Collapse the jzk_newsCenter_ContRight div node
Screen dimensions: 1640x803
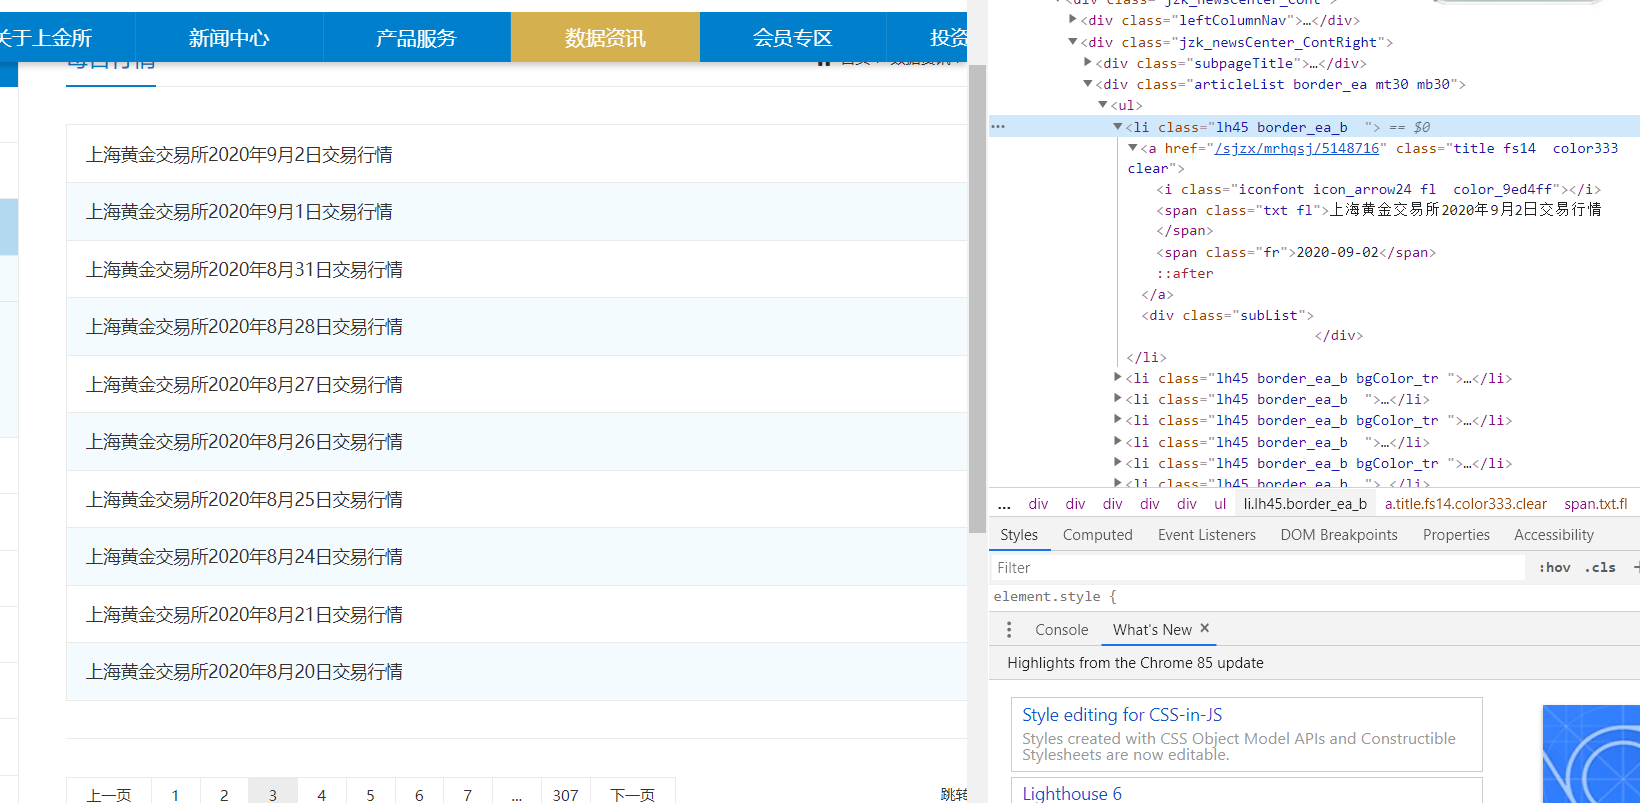pos(1073,42)
